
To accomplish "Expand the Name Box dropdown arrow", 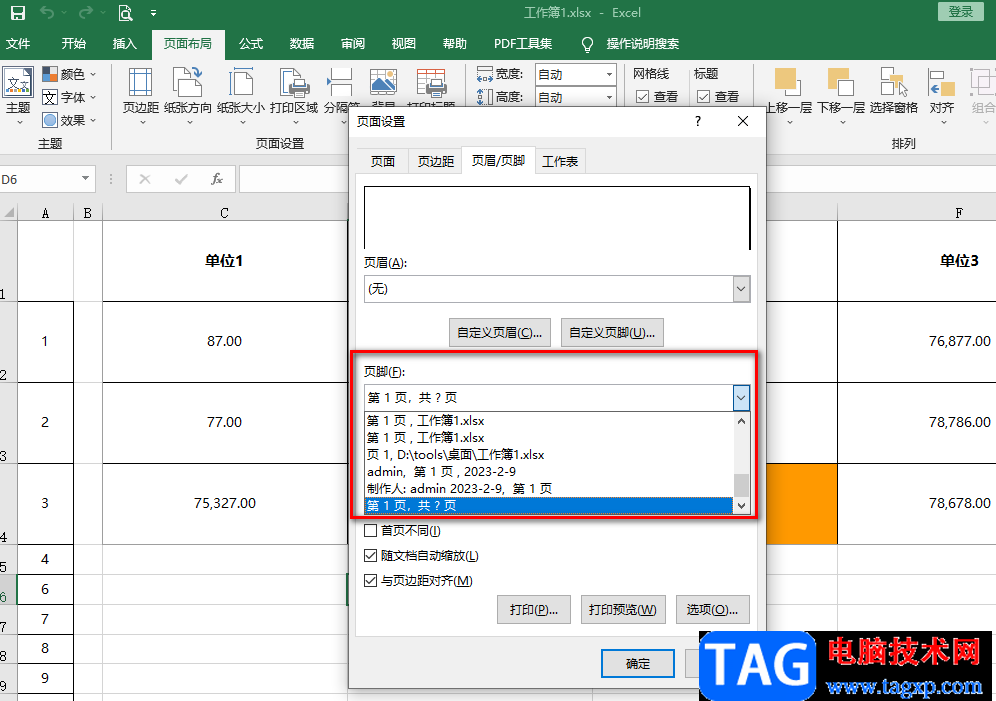I will [85, 178].
